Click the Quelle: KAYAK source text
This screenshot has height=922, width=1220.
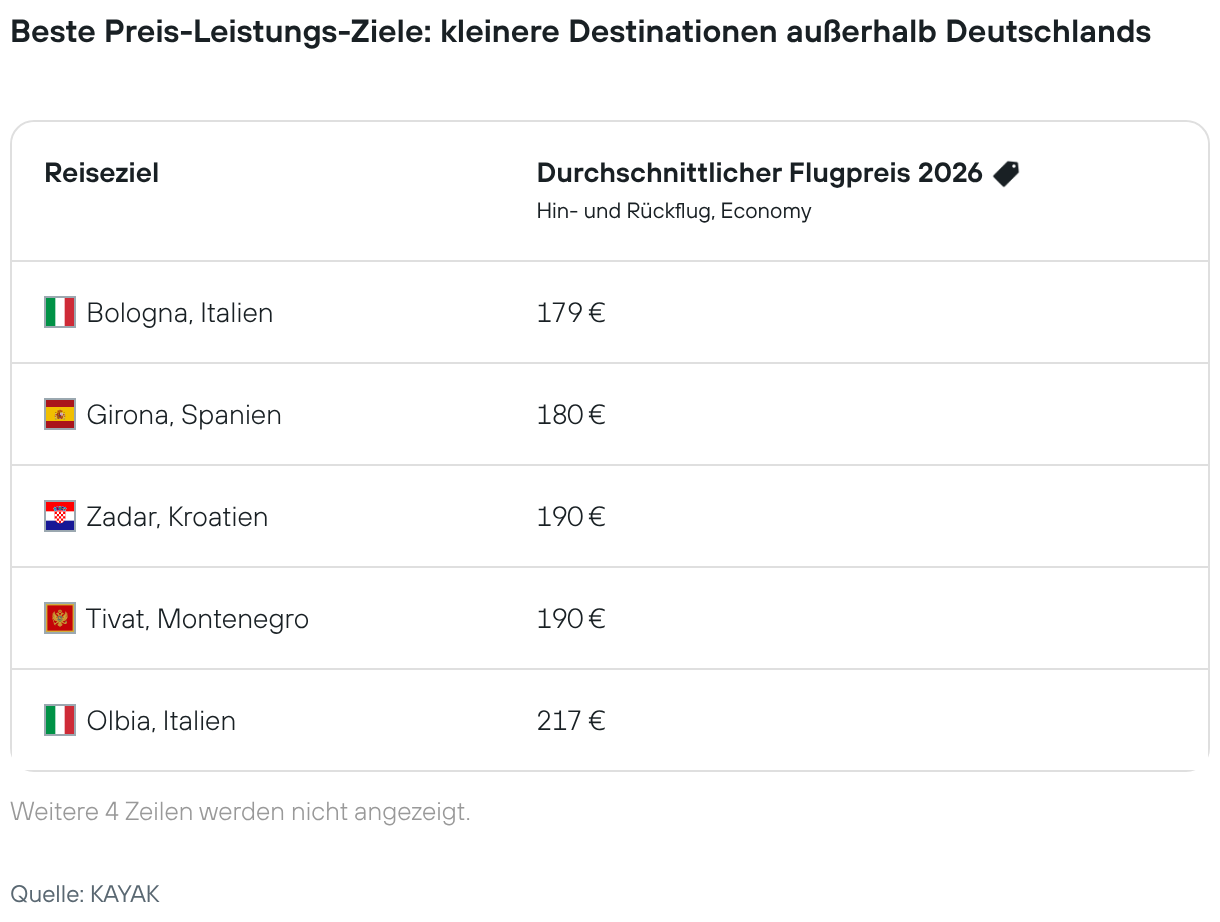tap(85, 893)
